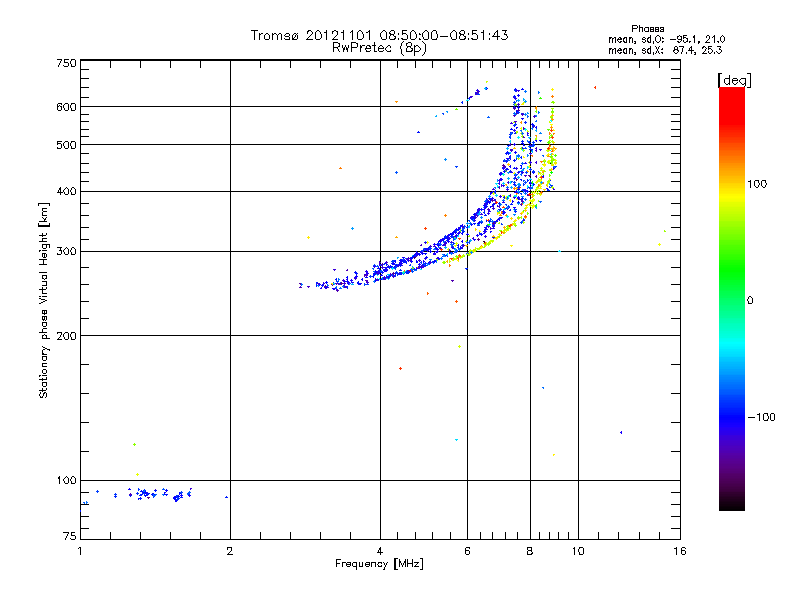
Task: Click the Phases statistics header
Action: click(x=647, y=29)
